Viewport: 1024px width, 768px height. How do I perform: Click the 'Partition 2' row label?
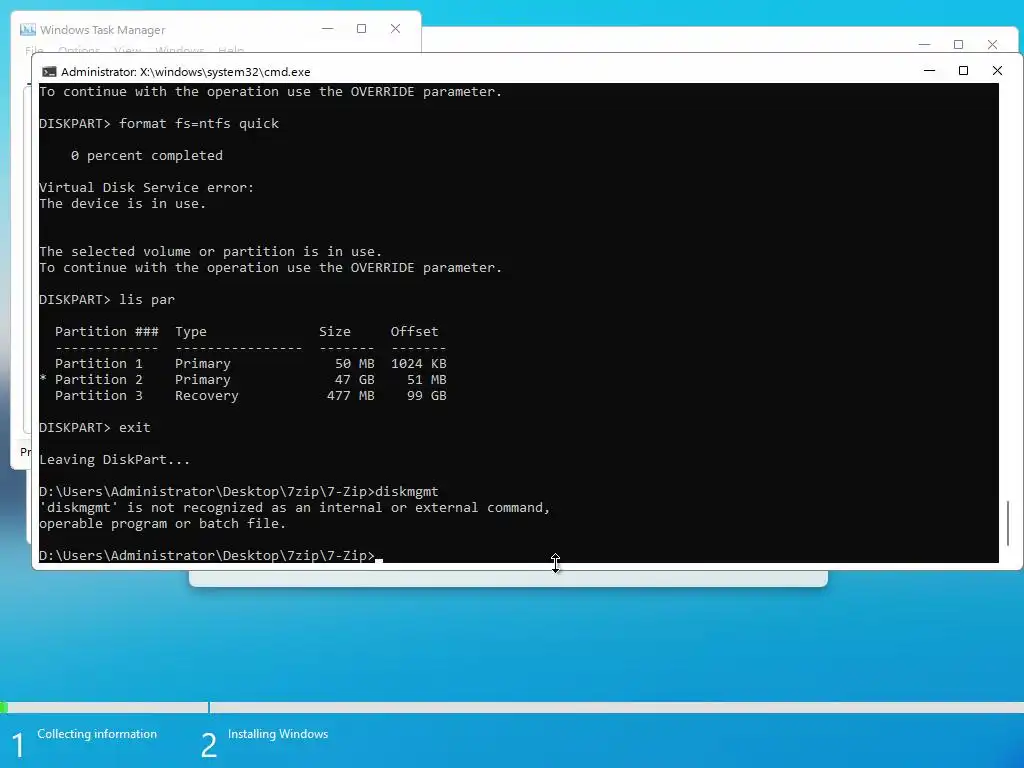pos(99,379)
